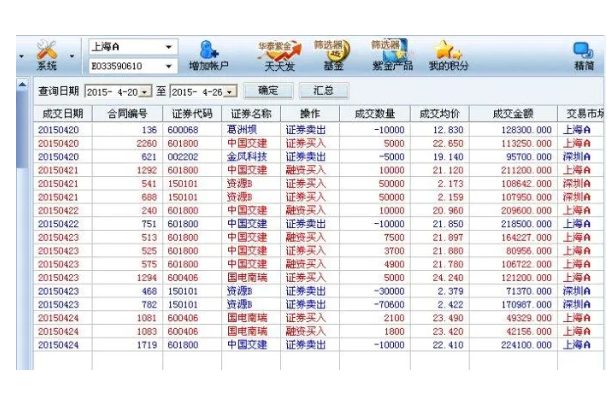Image resolution: width=613 pixels, height=409 pixels.
Task: Sort by 证券名称 column header
Action: tap(251, 114)
